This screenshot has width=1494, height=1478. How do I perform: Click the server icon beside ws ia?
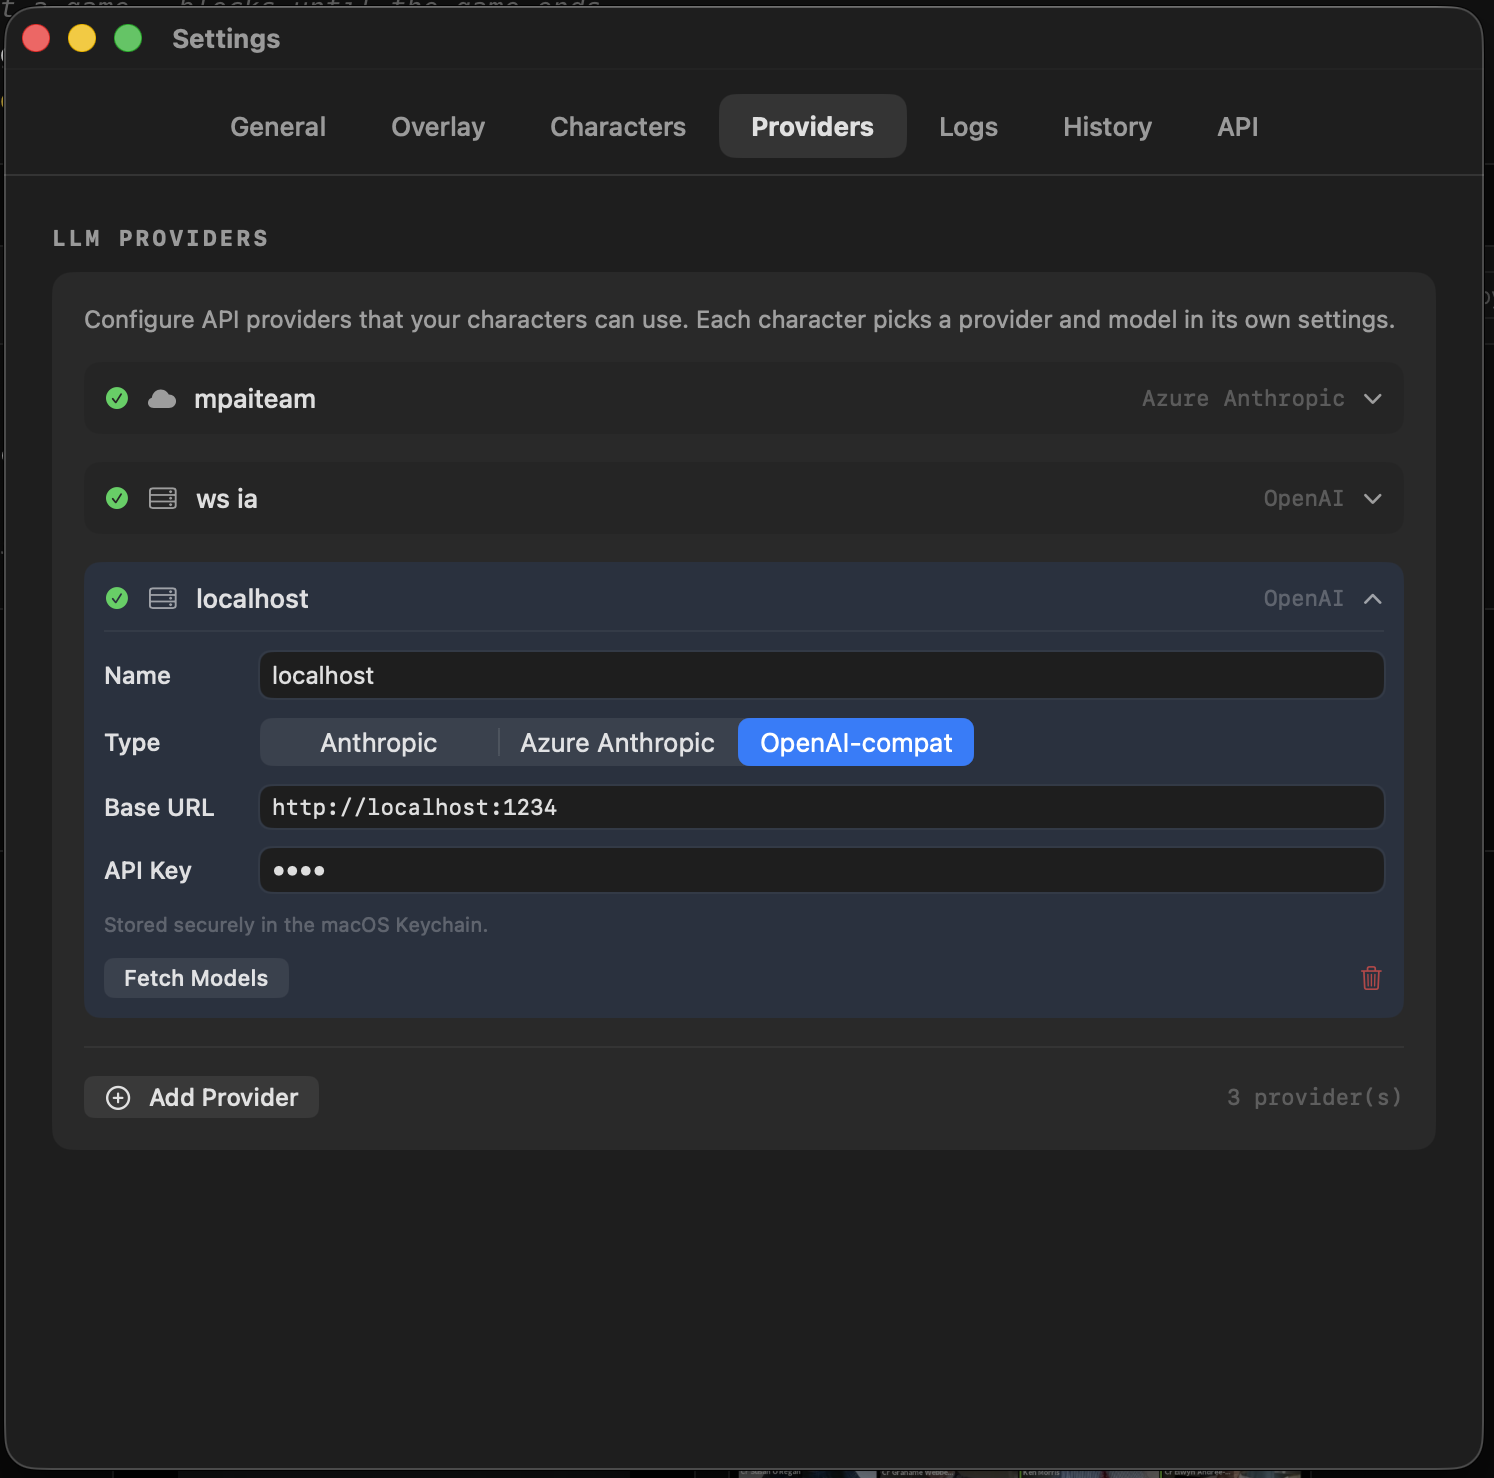point(163,498)
